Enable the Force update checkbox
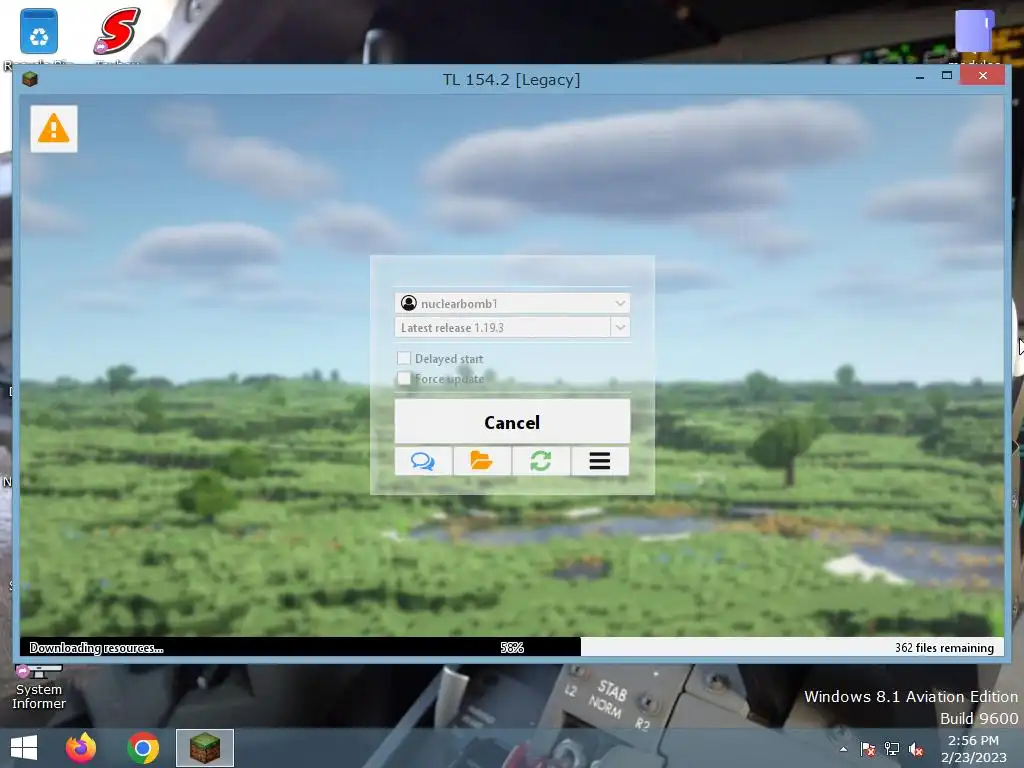This screenshot has width=1024, height=768. [404, 378]
